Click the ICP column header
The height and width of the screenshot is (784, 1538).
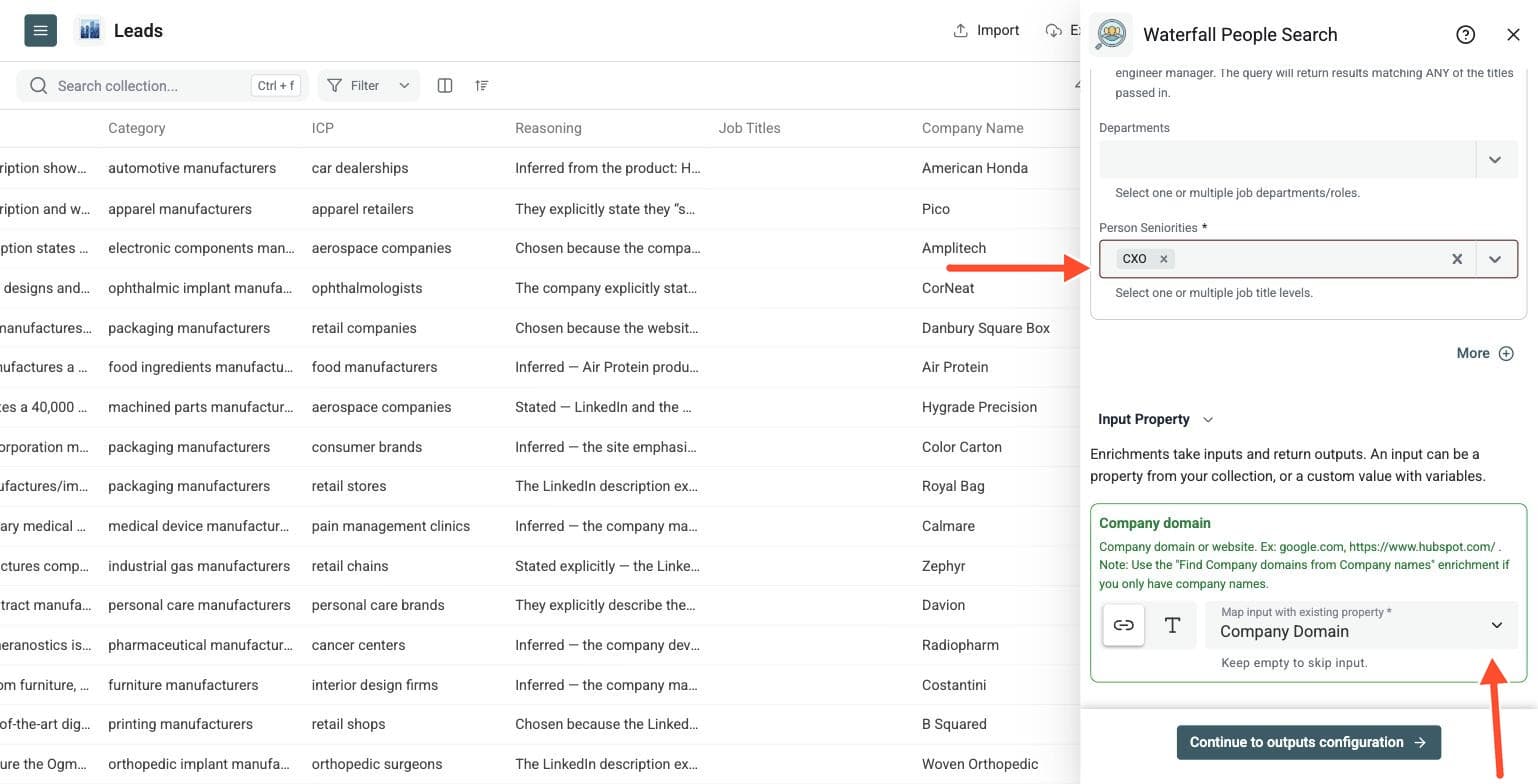pos(323,128)
